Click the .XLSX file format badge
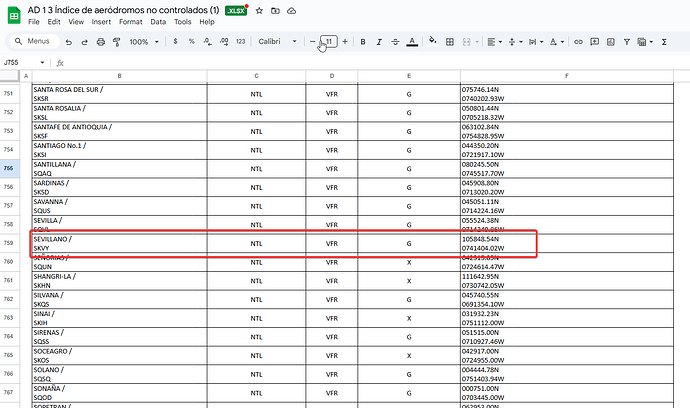The height and width of the screenshot is (408, 690). pos(236,11)
